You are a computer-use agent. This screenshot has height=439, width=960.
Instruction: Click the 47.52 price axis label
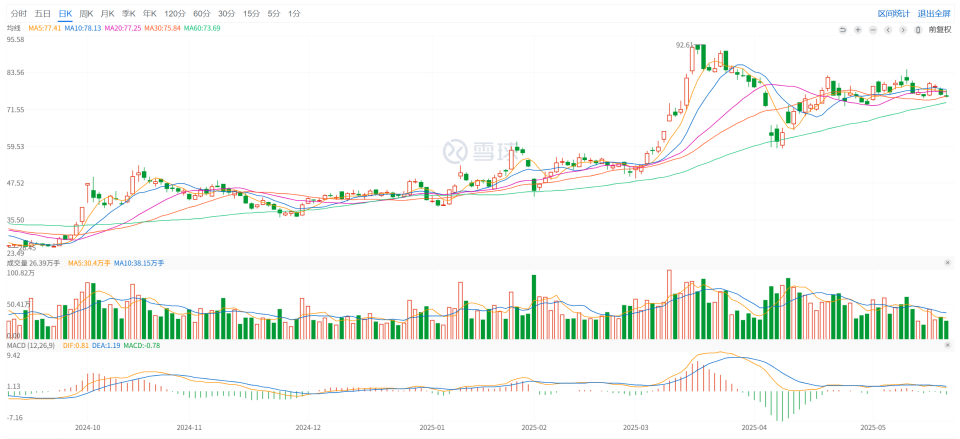coord(15,182)
